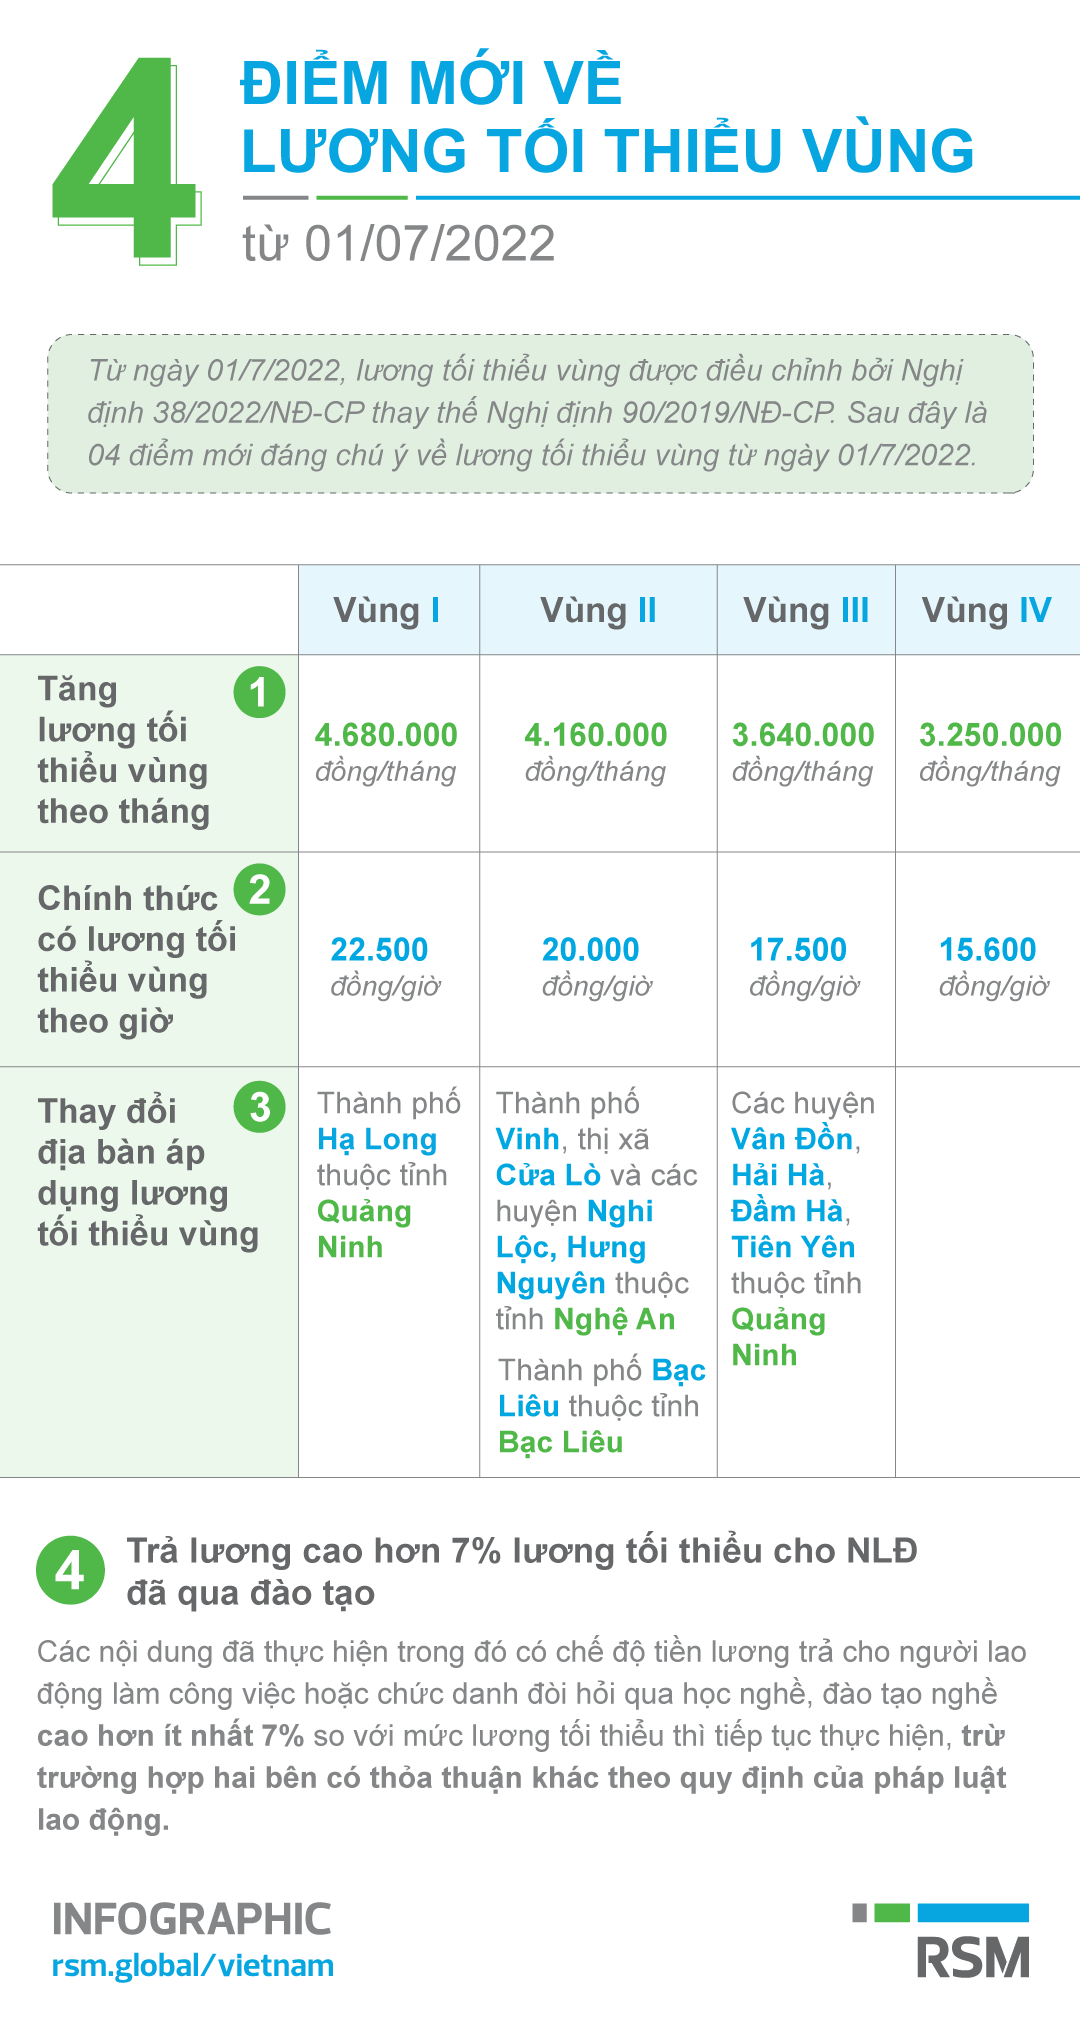This screenshot has height=2029, width=1080.
Task: Select the Vùng III column header
Action: [806, 610]
